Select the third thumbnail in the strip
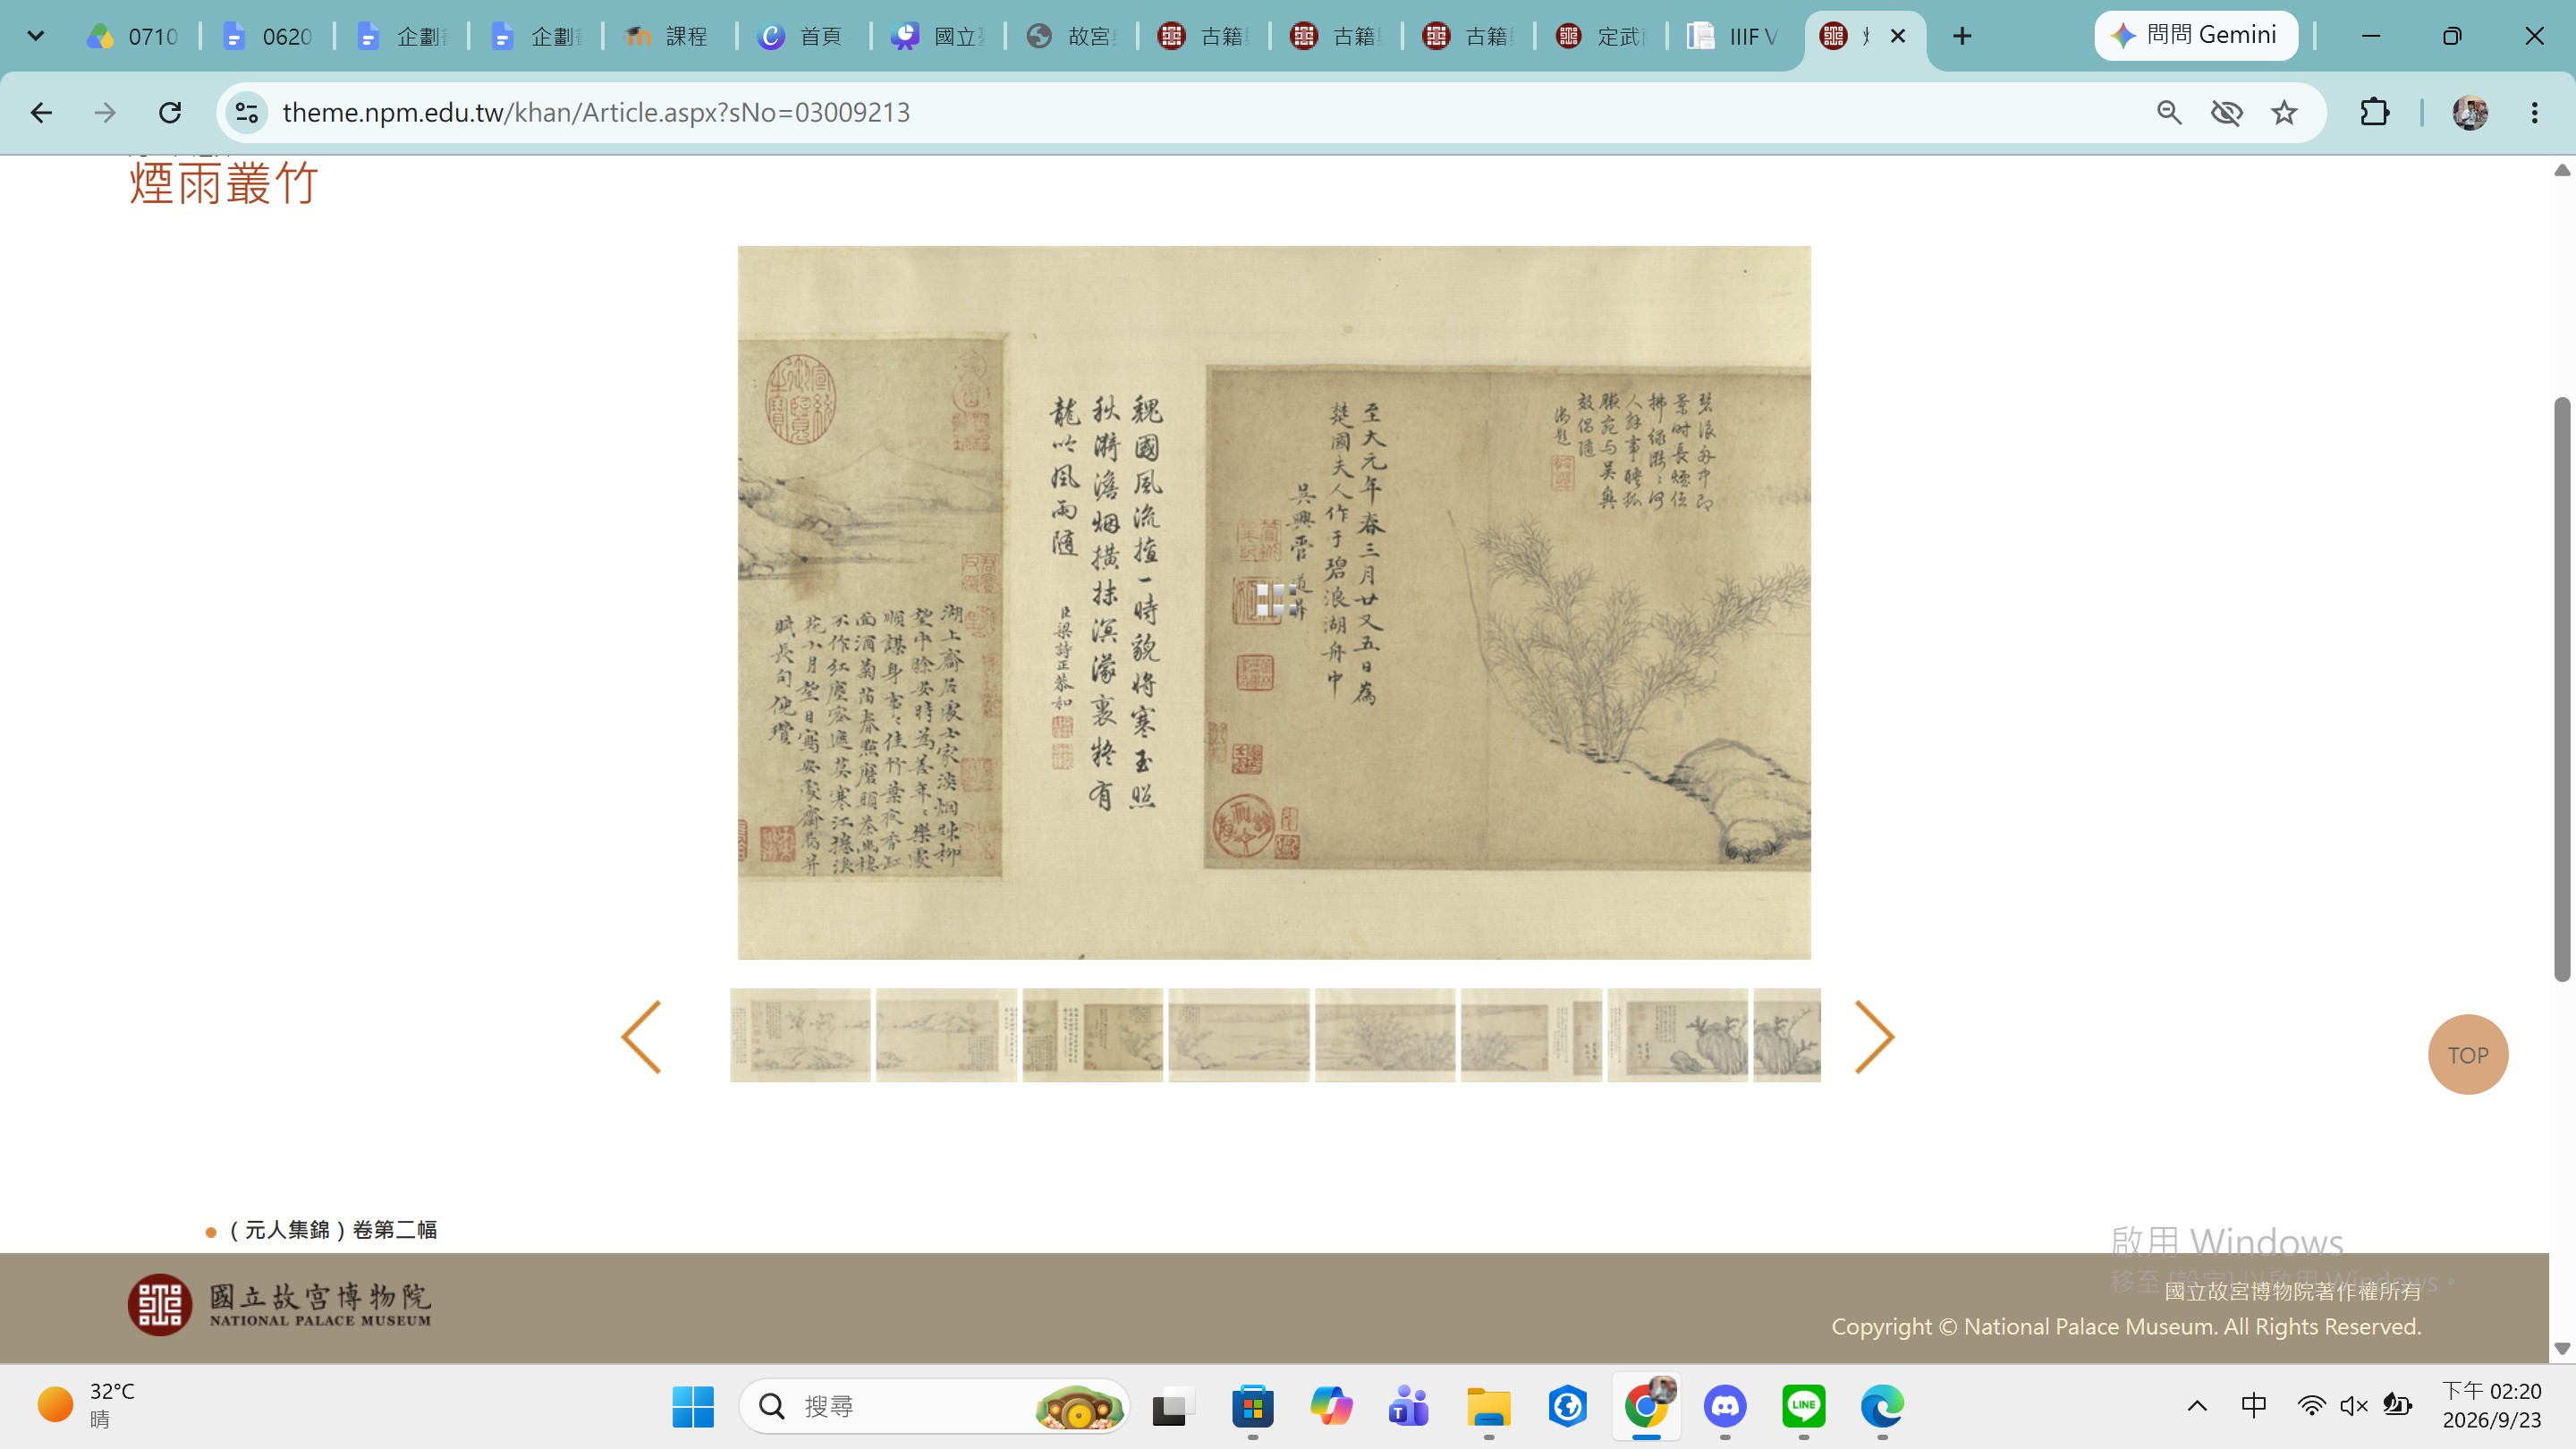The height and width of the screenshot is (1449, 2576). coord(1092,1035)
